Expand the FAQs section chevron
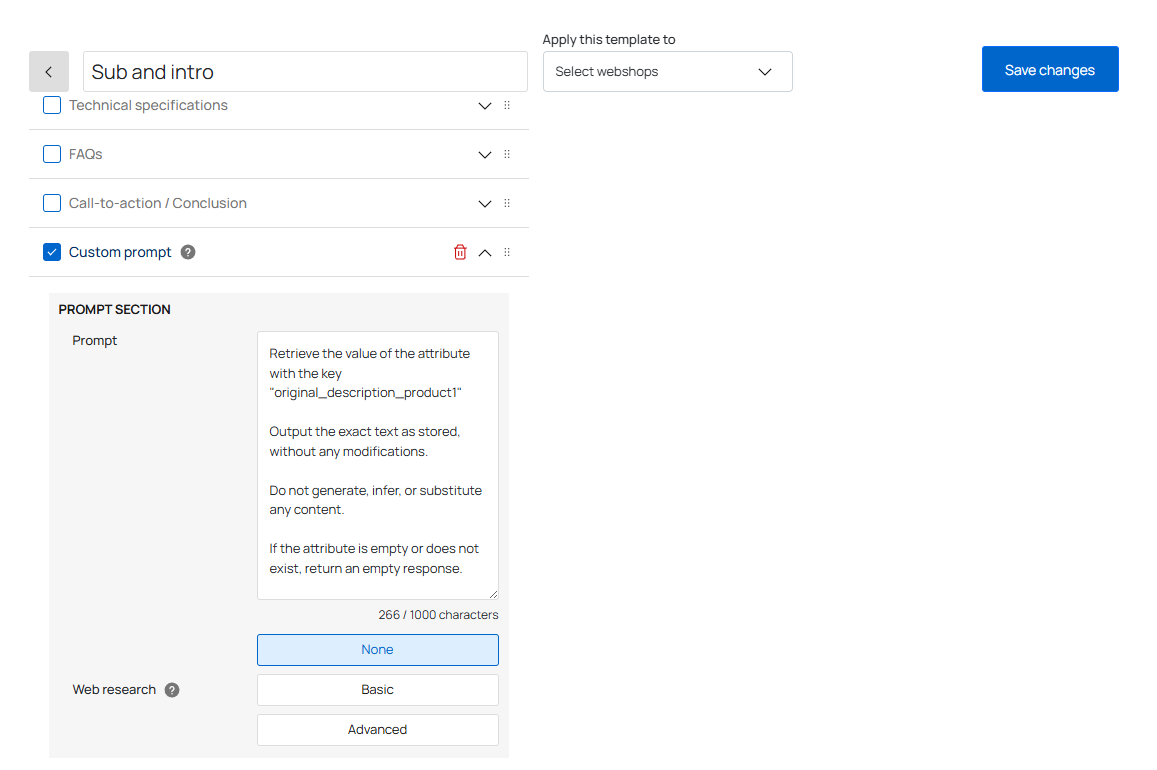 [x=485, y=155]
